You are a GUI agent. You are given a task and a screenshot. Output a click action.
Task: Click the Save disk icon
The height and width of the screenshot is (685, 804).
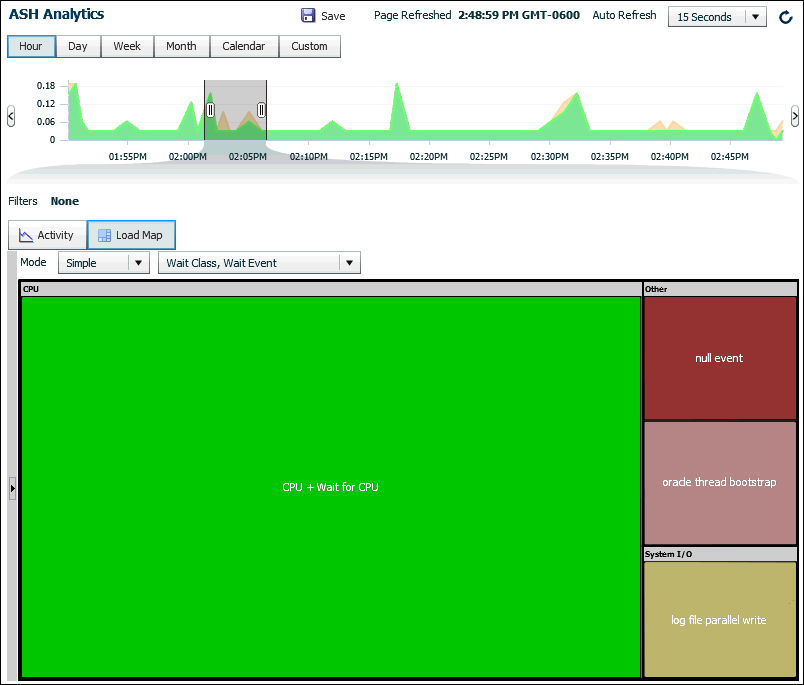click(308, 16)
